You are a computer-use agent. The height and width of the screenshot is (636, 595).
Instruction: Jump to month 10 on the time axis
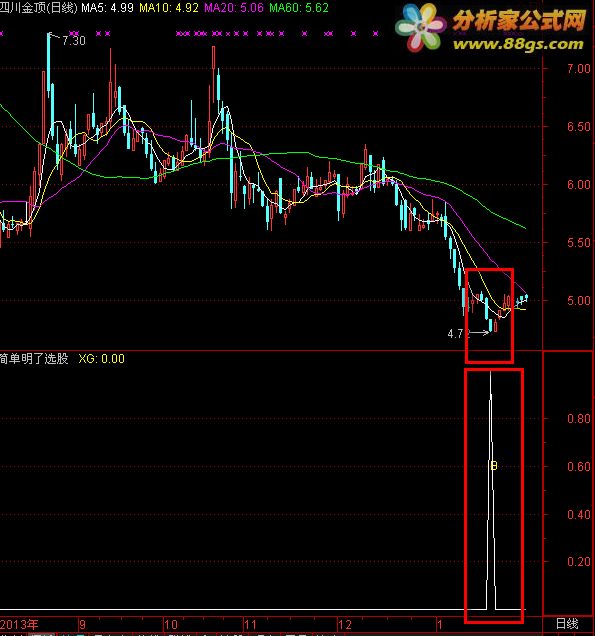[170, 624]
